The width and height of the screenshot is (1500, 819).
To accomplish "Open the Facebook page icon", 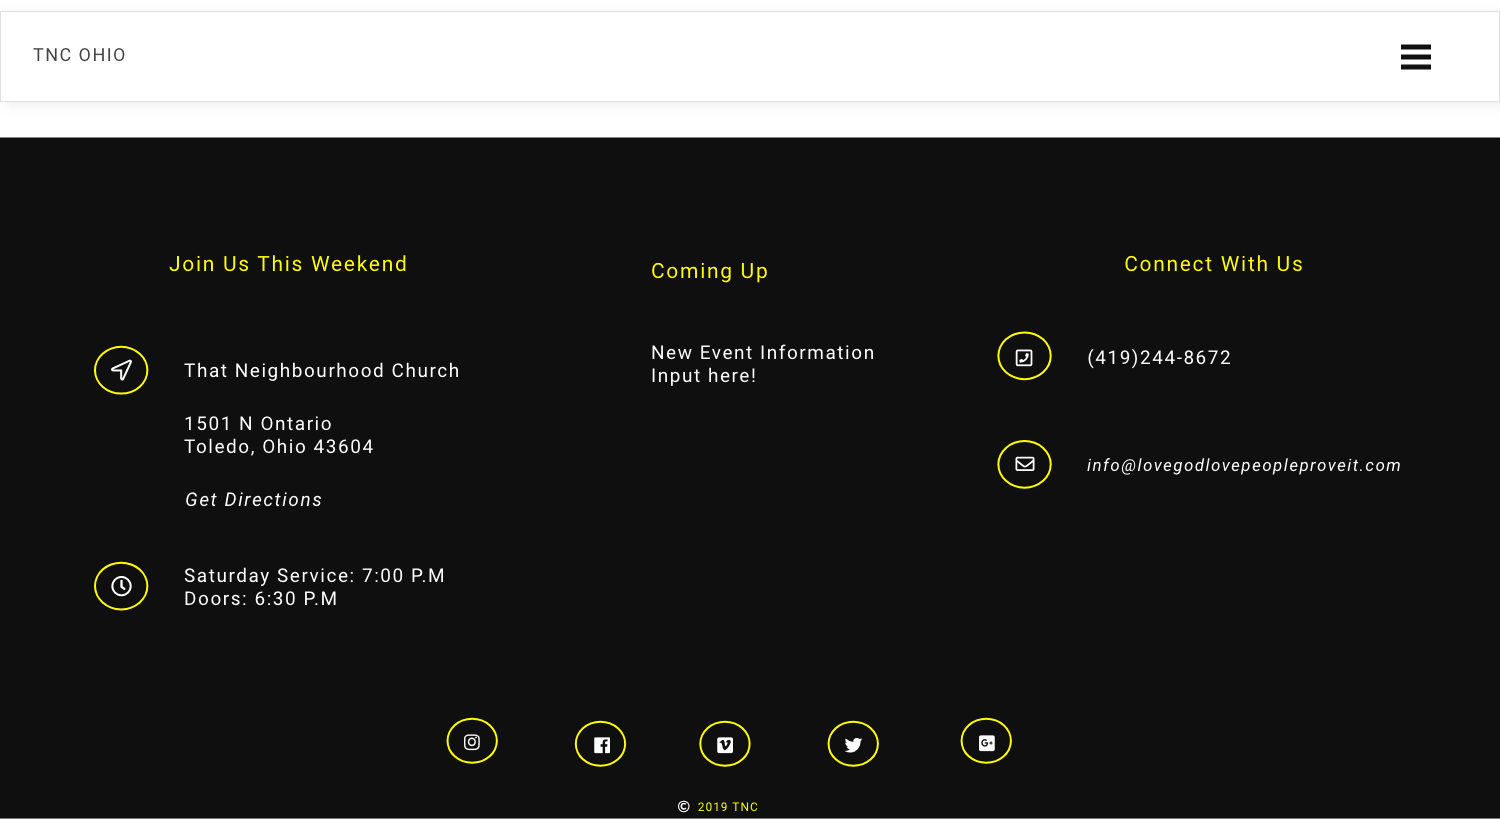I will 600,744.
